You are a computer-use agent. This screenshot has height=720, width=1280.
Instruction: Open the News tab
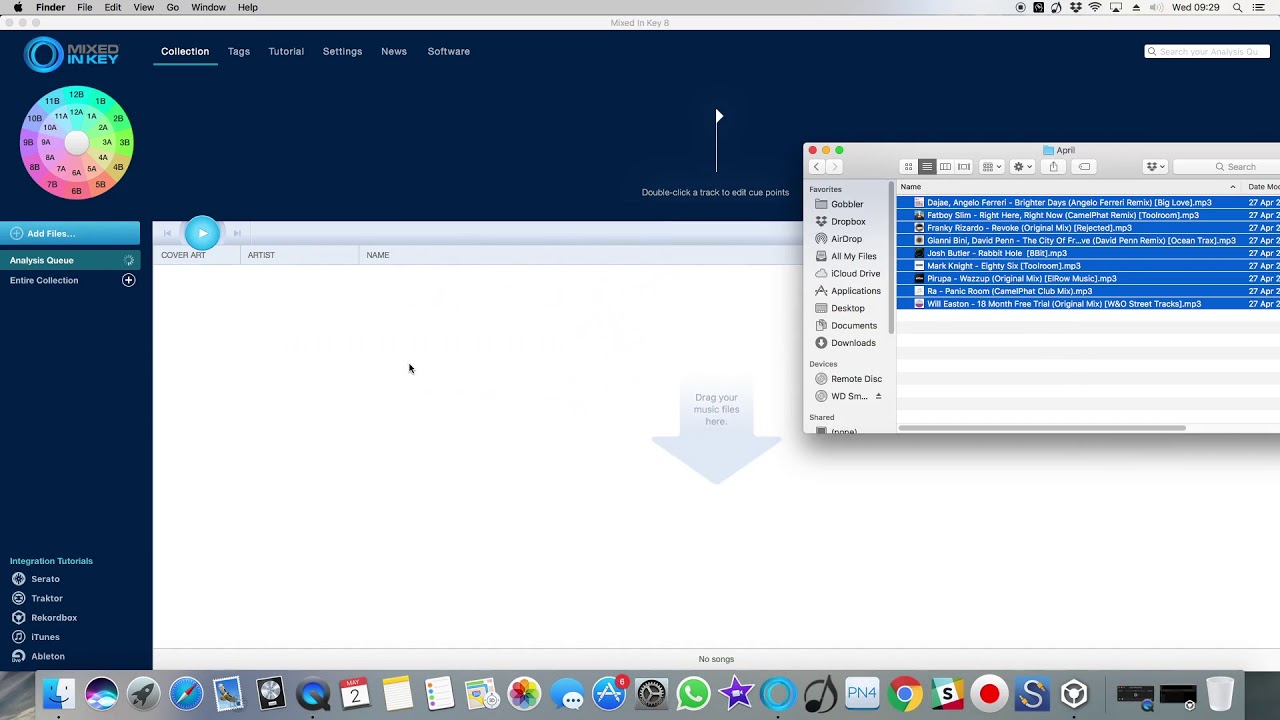[x=394, y=51]
